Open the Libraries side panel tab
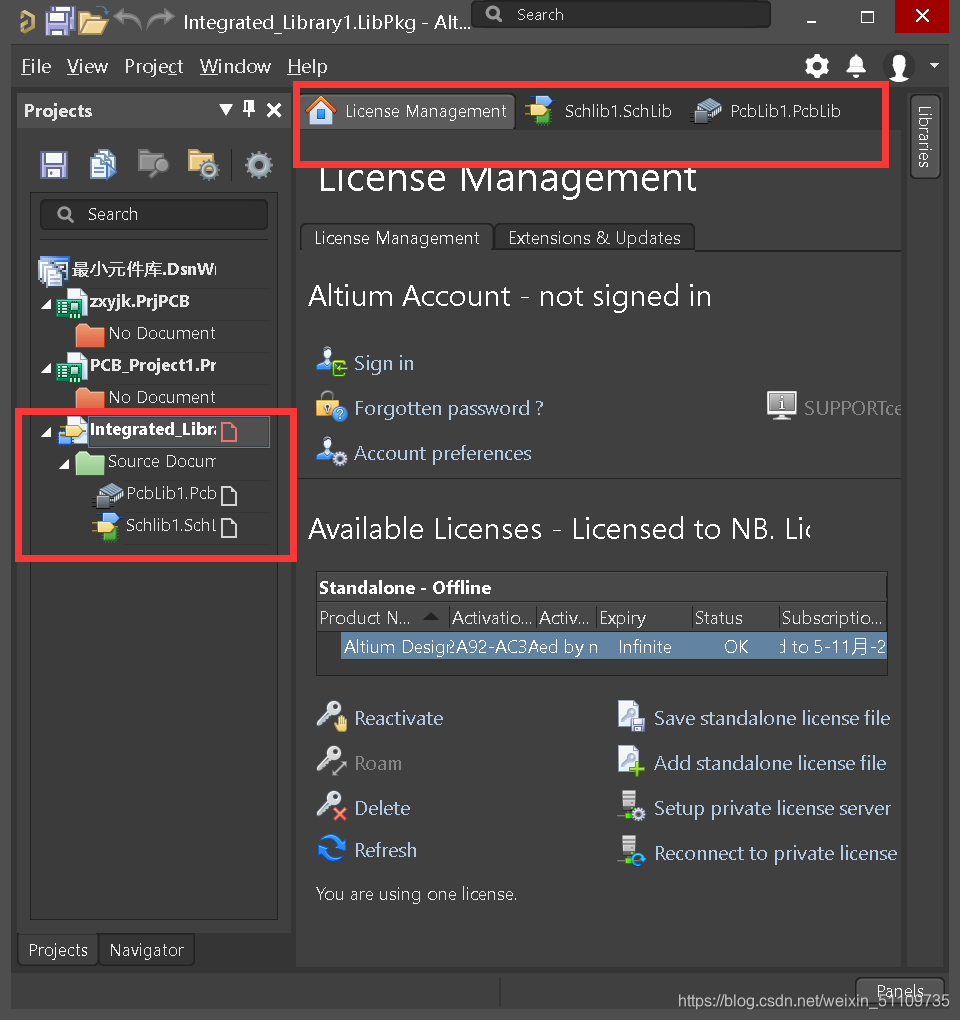The width and height of the screenshot is (960, 1020). point(924,137)
